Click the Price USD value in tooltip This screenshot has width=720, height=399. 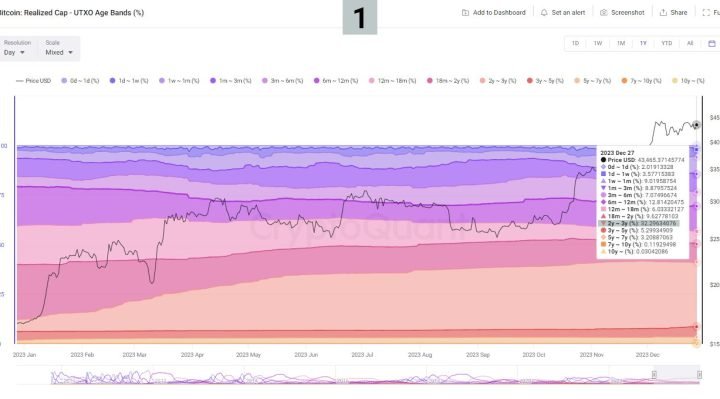coord(661,160)
